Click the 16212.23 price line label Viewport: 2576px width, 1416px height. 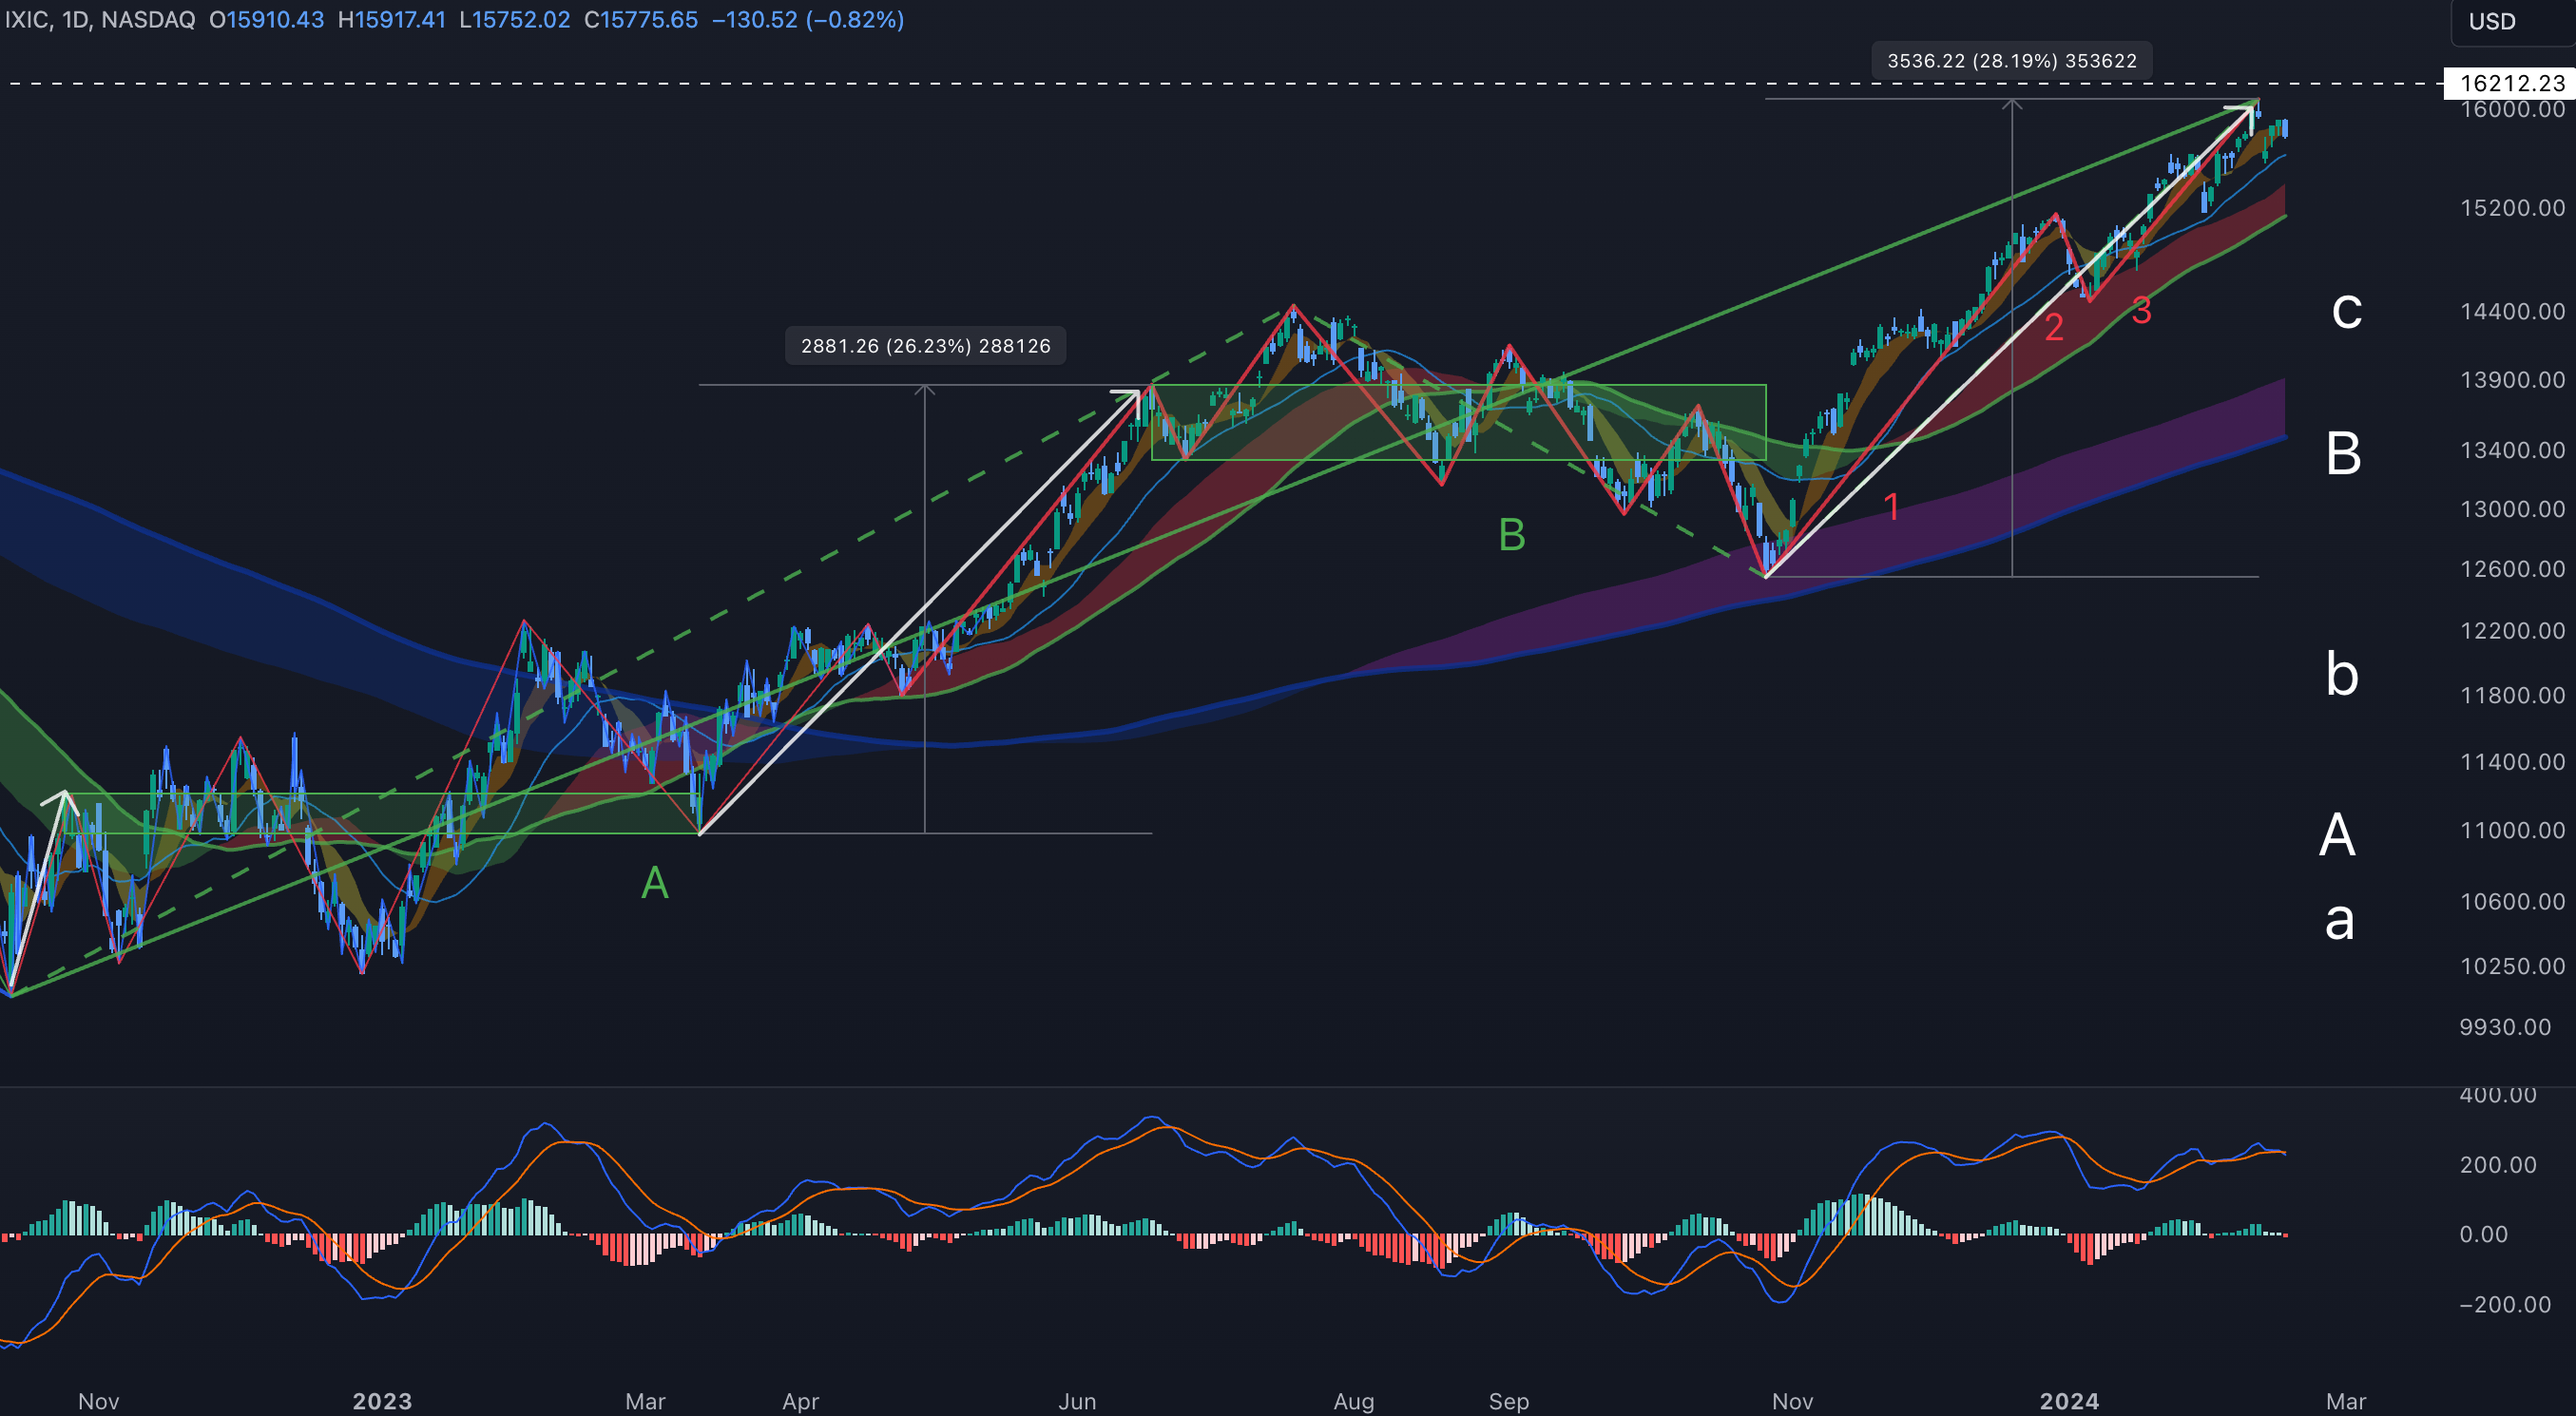(2511, 83)
